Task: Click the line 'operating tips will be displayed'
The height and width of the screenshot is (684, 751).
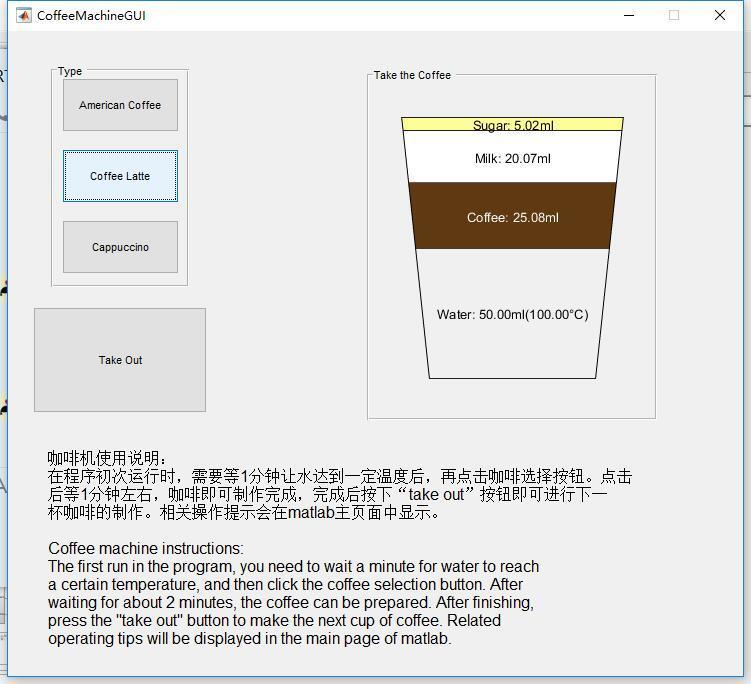Action: 250,638
